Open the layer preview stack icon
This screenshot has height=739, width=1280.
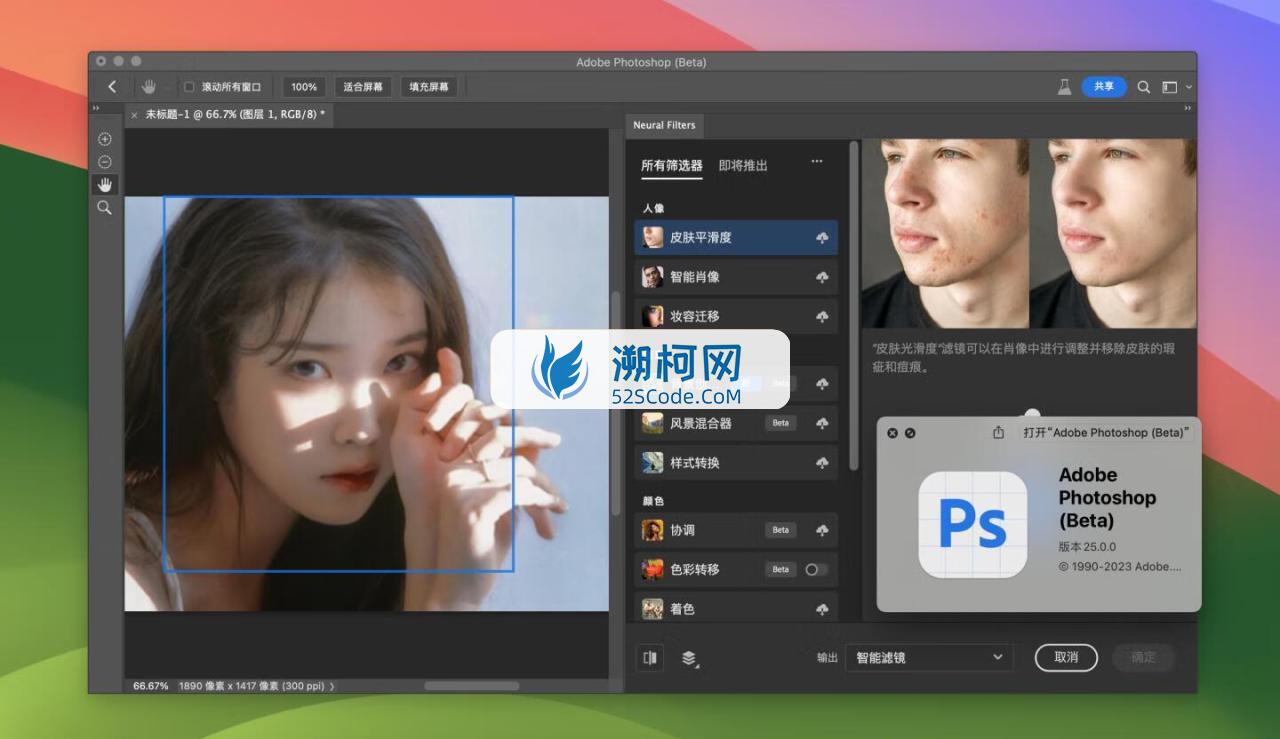pos(689,658)
